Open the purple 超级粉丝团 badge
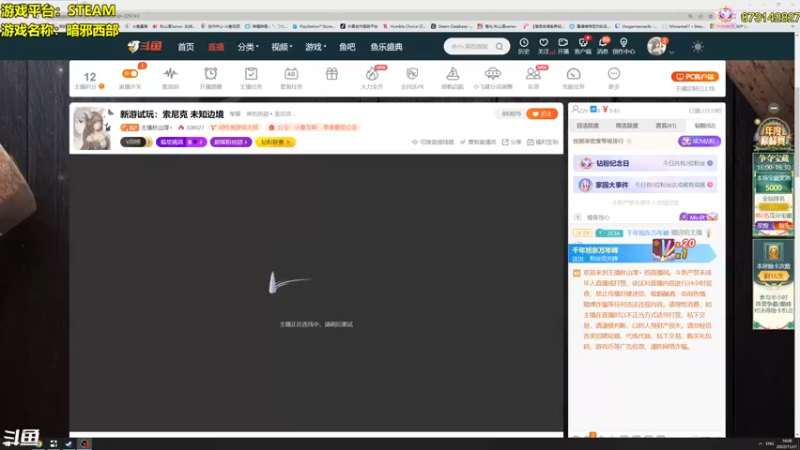This screenshot has height=450, width=800. click(231, 142)
